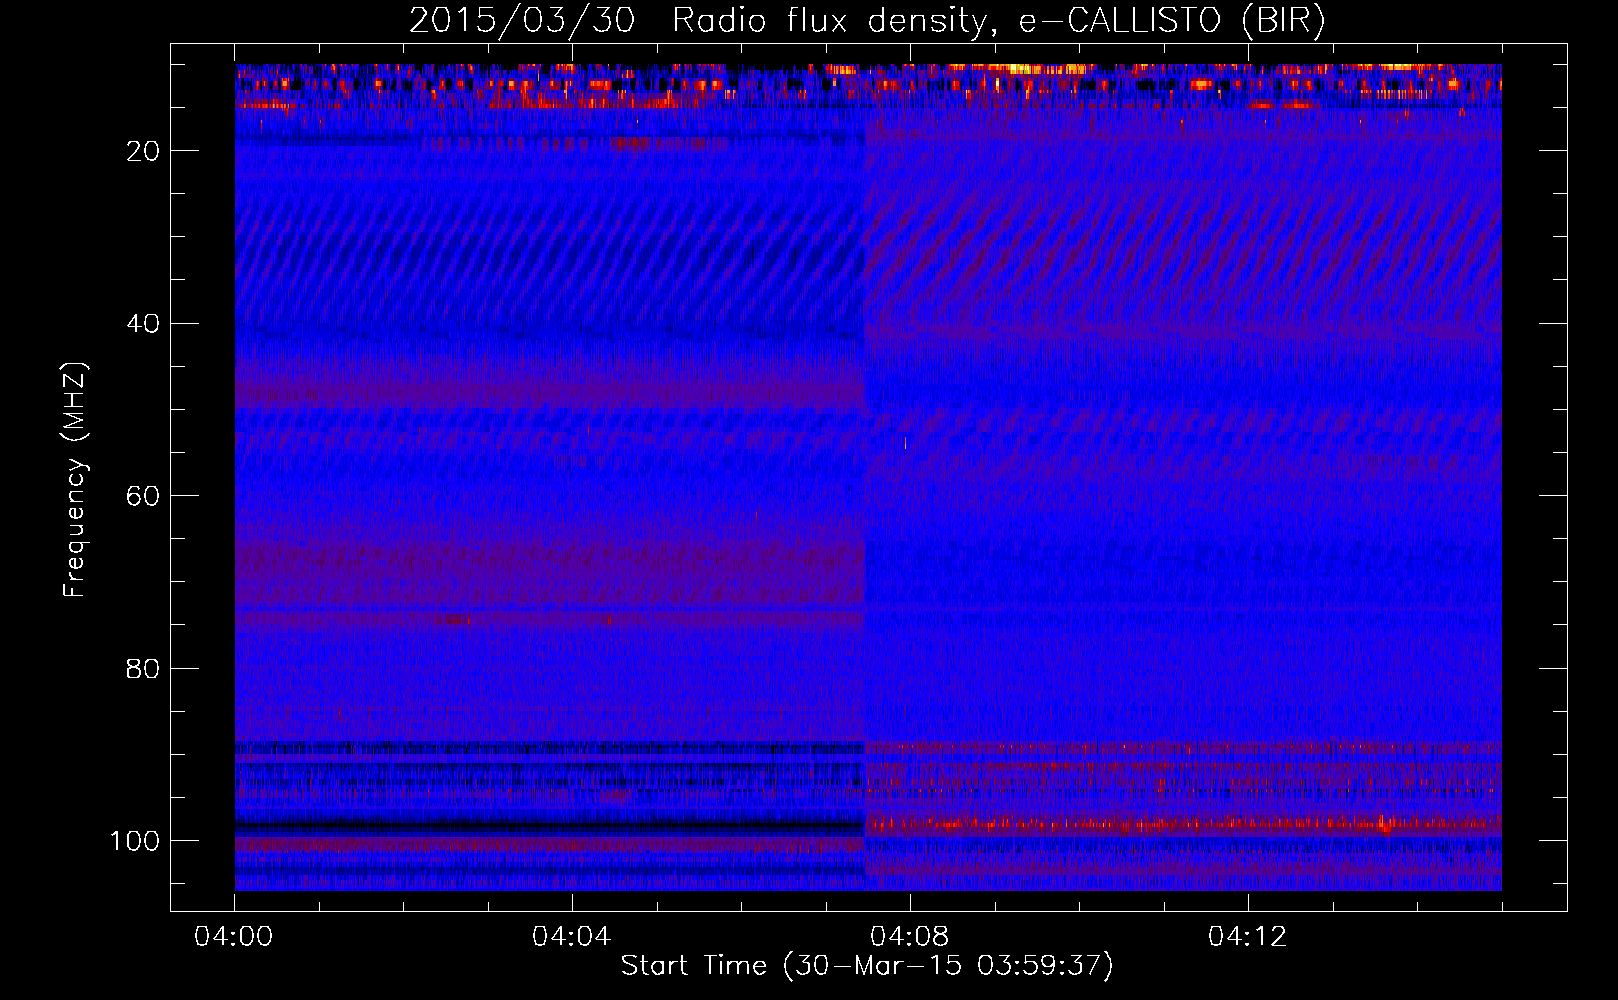Click the plot title '2015/03/30 Radio flux density, e-CALLISTO (BIR)'
1618x1000 pixels.
pos(867,21)
